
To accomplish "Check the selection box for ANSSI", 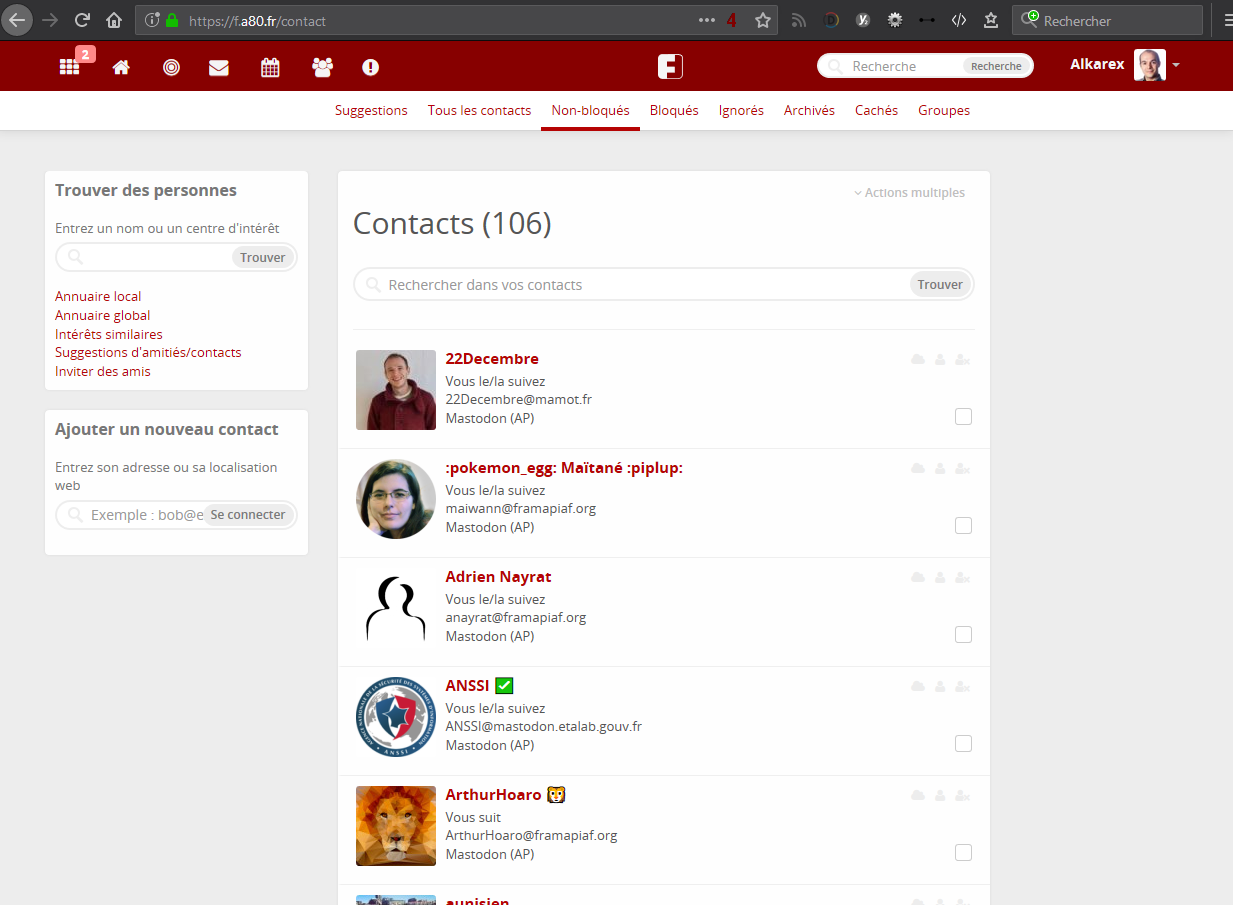I will pyautogui.click(x=963, y=743).
